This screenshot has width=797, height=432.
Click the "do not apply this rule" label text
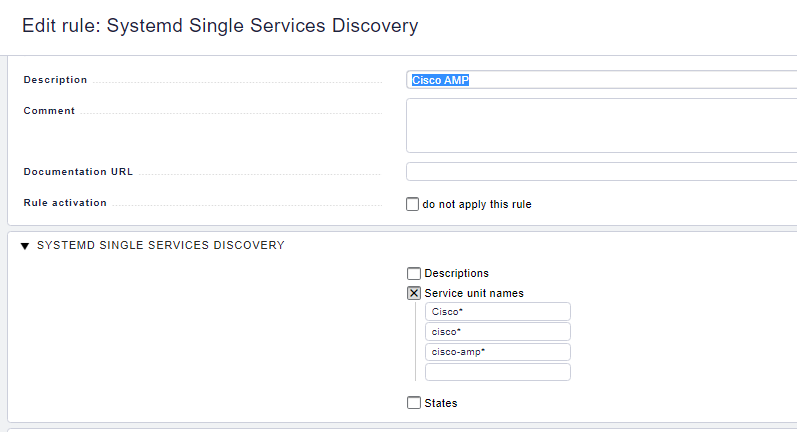tap(477, 204)
